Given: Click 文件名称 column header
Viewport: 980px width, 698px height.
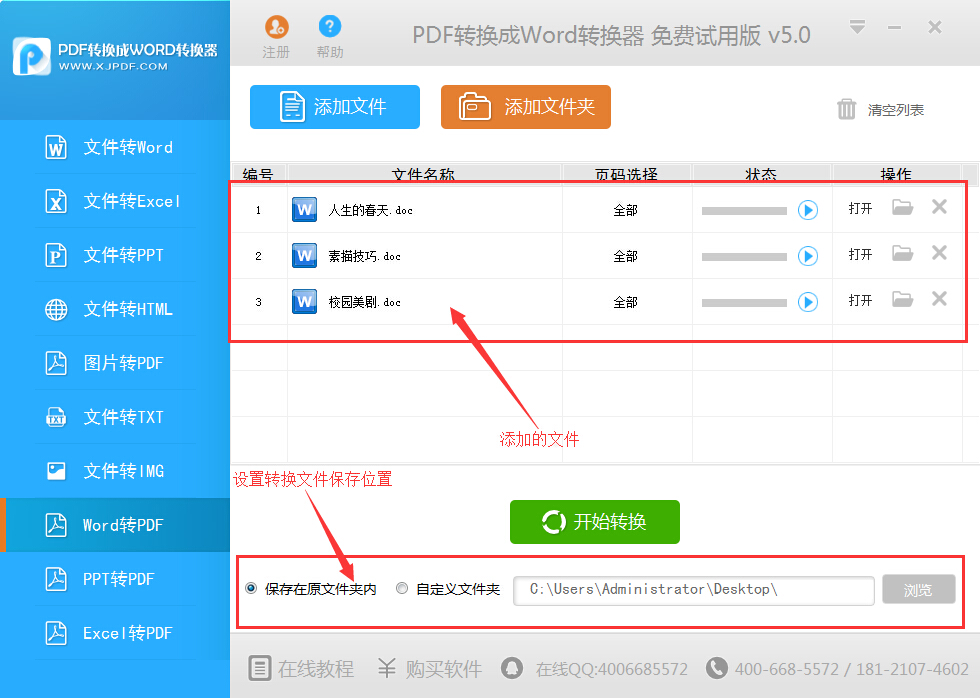Looking at the screenshot, I should [x=424, y=174].
